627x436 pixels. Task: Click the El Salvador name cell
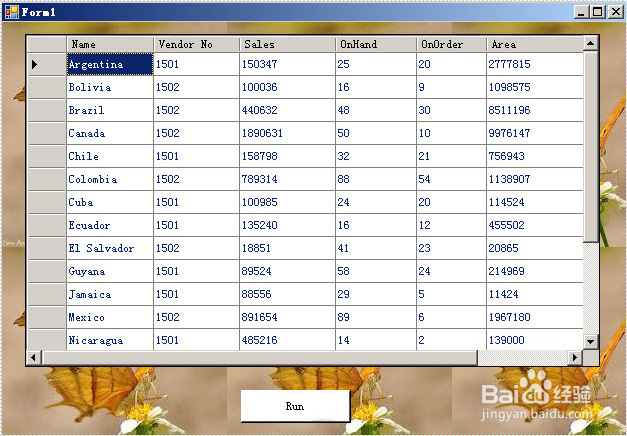pyautogui.click(x=110, y=248)
